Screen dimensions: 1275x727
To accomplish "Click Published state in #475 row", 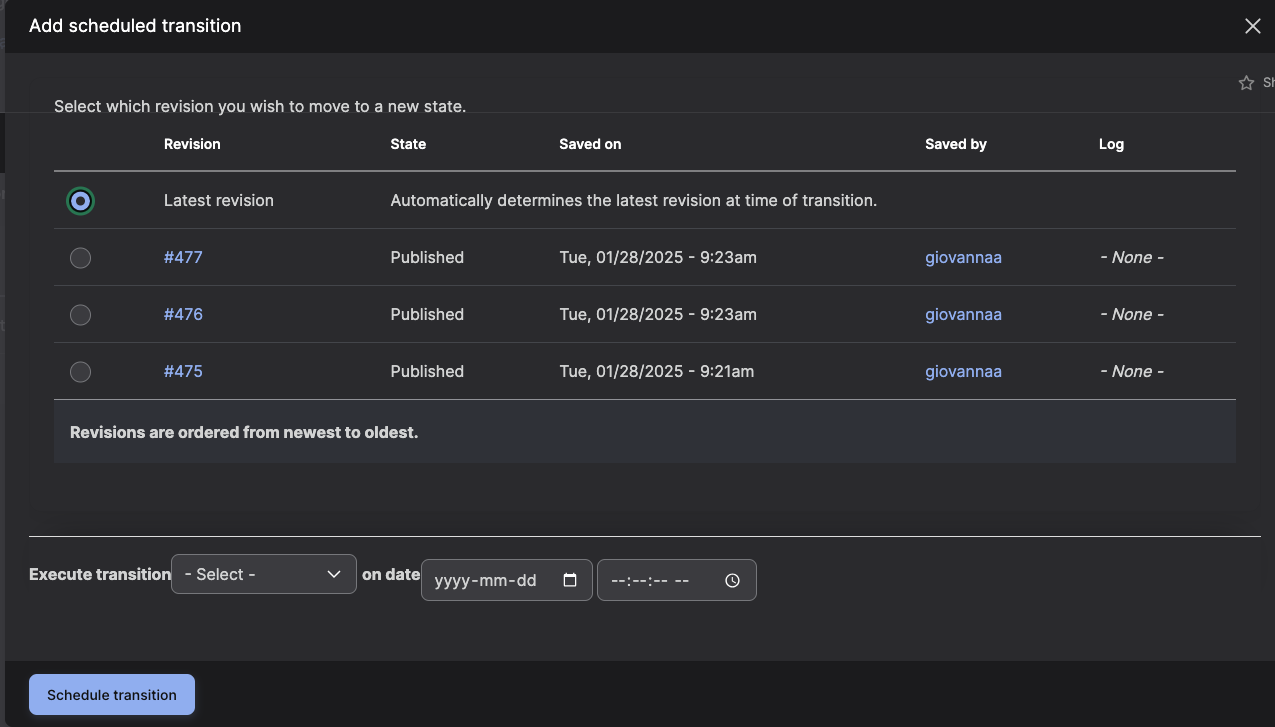I will pos(427,371).
